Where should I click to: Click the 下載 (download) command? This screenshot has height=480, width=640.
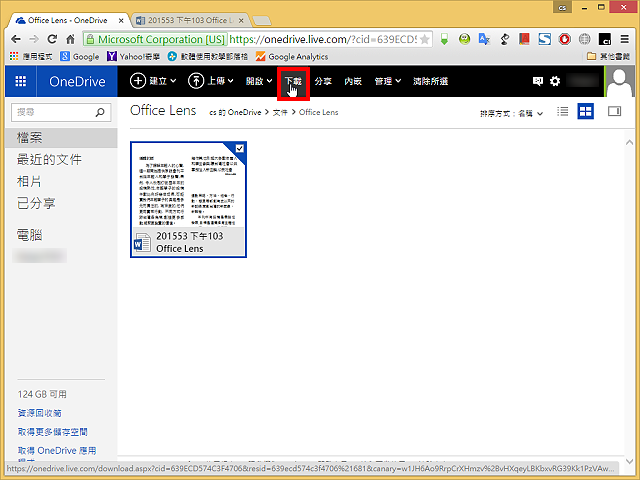pyautogui.click(x=293, y=81)
